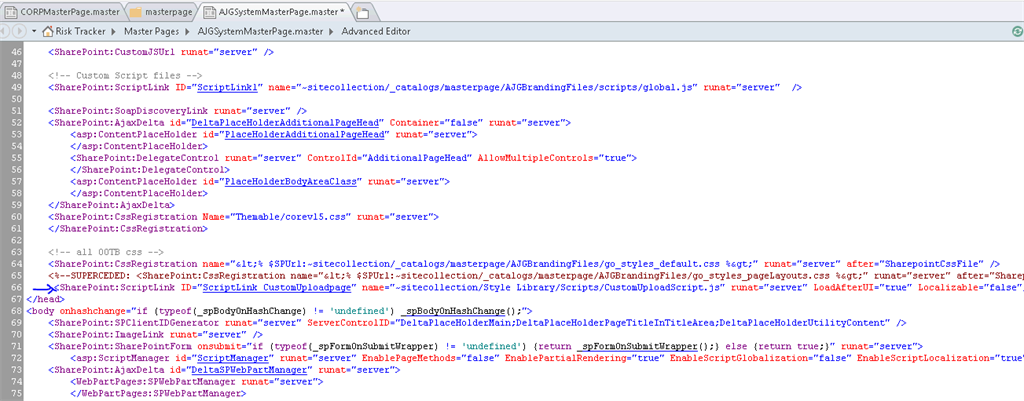
Task: Click the folder icon on the masterpage tab
Action: tap(136, 12)
